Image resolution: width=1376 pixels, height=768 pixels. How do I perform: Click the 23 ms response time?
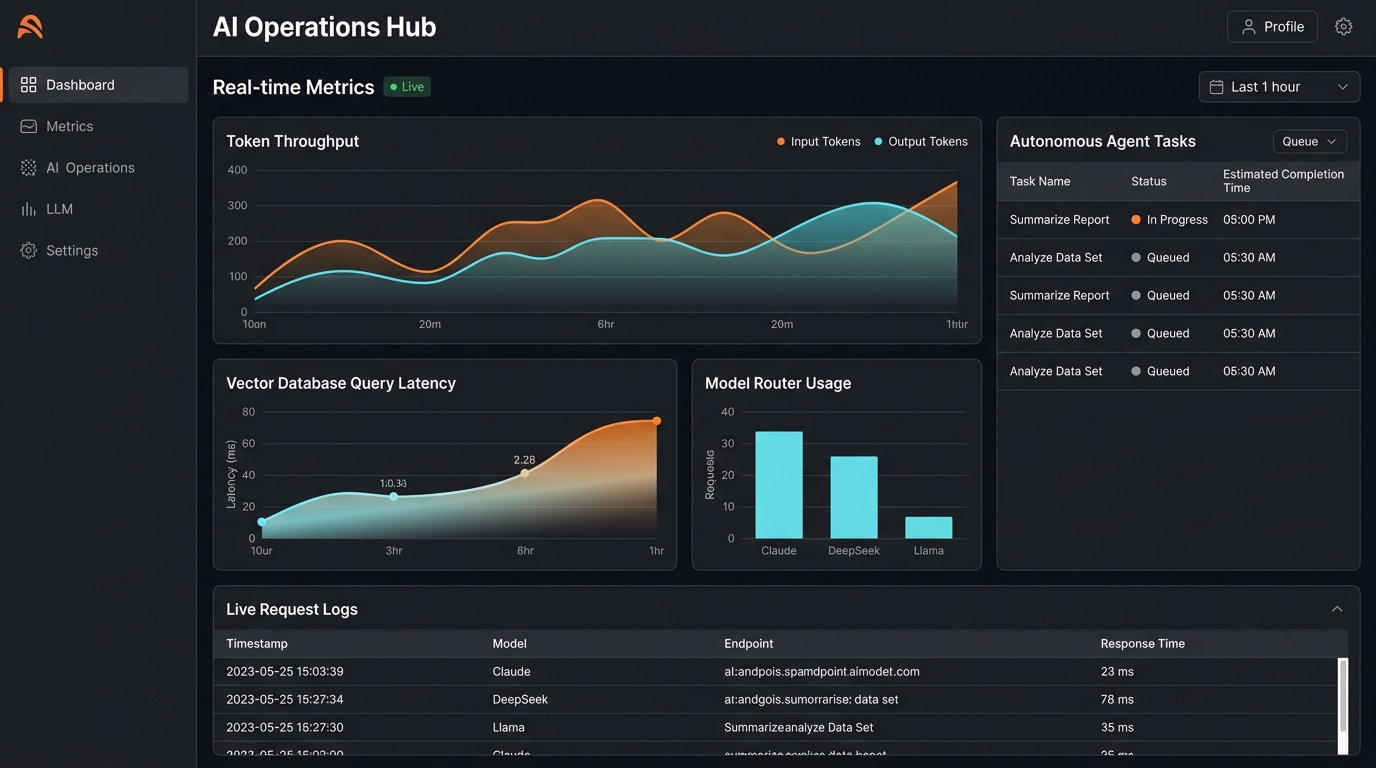pos(1117,672)
